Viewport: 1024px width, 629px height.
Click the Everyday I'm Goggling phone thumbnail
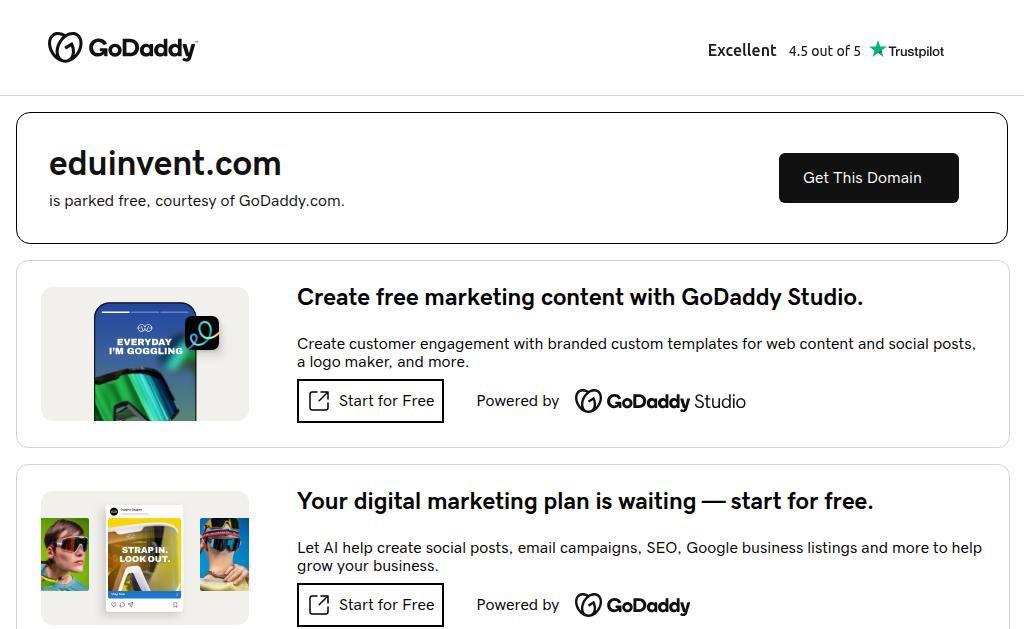144,362
